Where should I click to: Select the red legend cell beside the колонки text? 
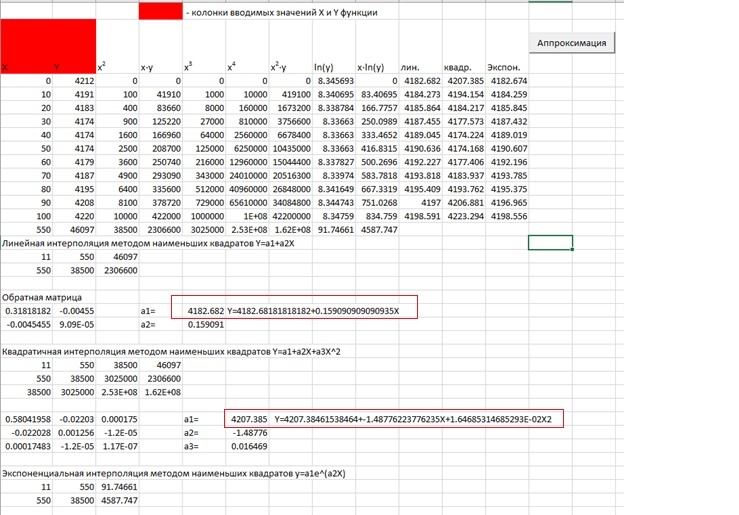coord(161,11)
